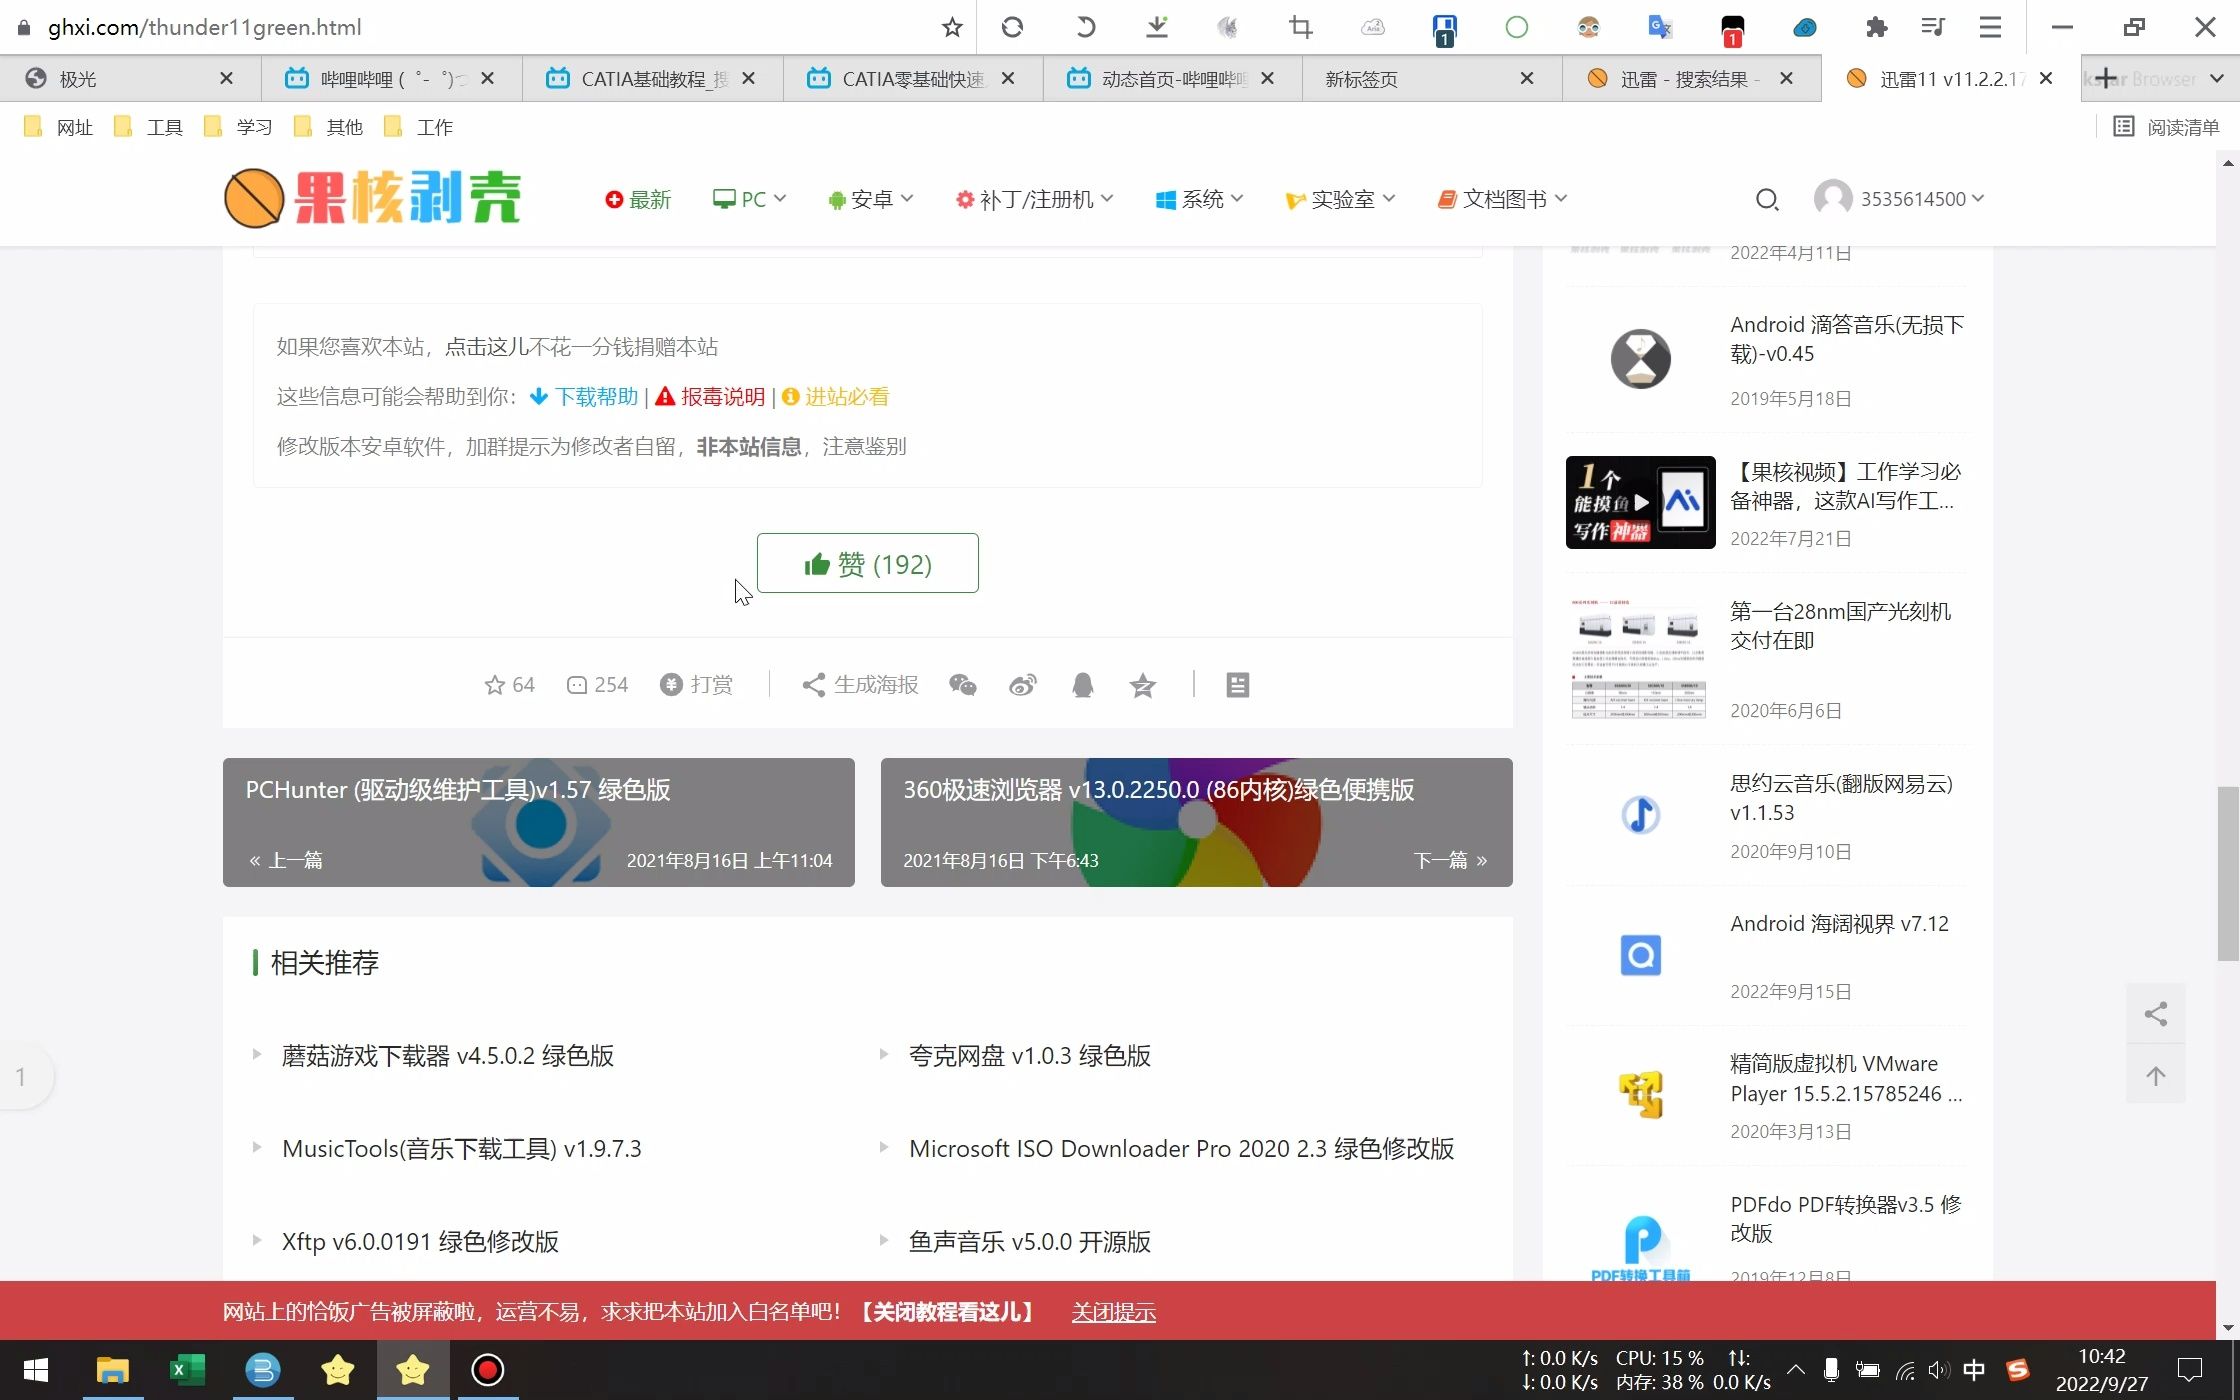The height and width of the screenshot is (1400, 2240).
Task: Share article to QQ icon
Action: tap(1082, 685)
